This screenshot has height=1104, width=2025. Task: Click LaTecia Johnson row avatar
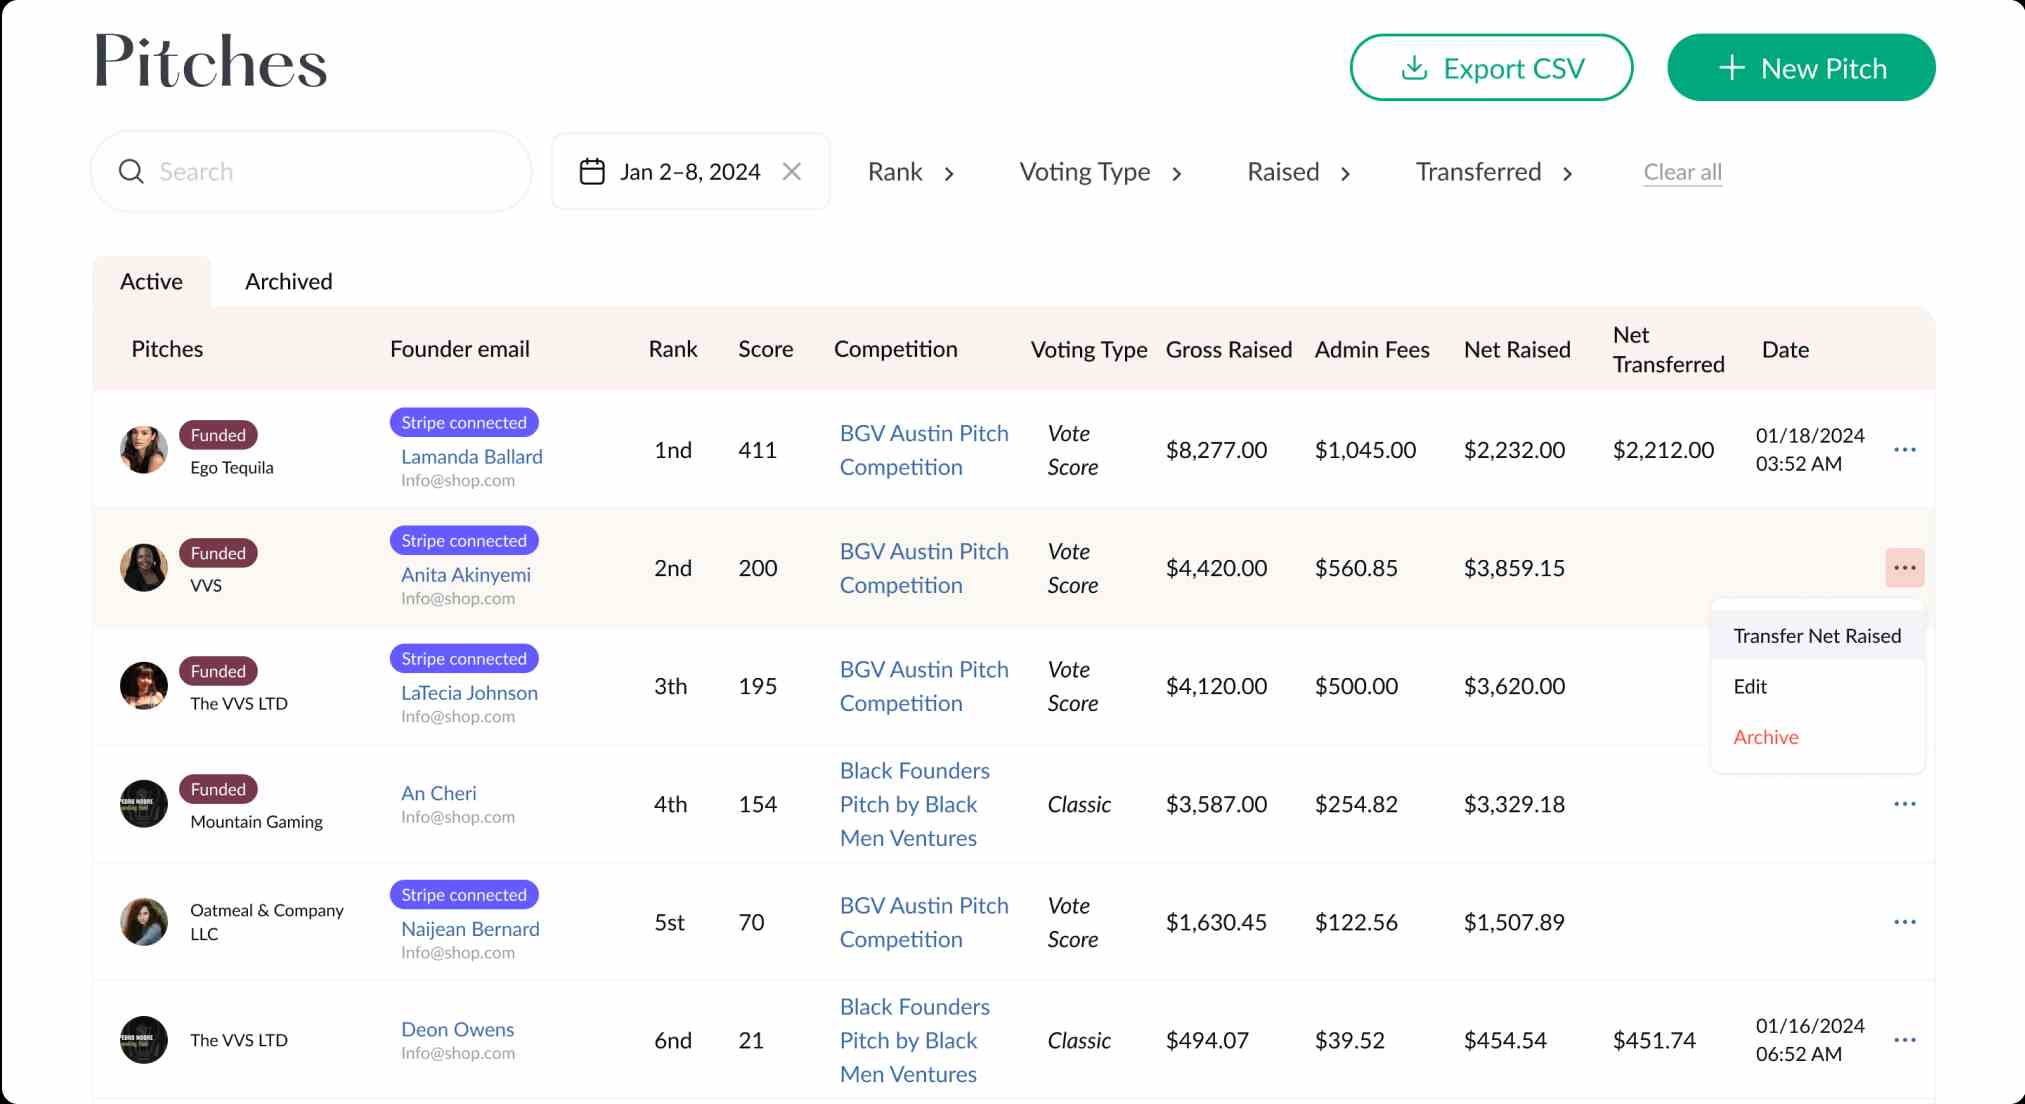coord(144,686)
